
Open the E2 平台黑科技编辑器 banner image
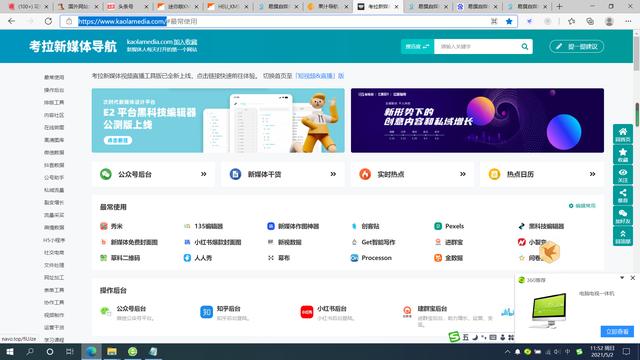(x=218, y=120)
